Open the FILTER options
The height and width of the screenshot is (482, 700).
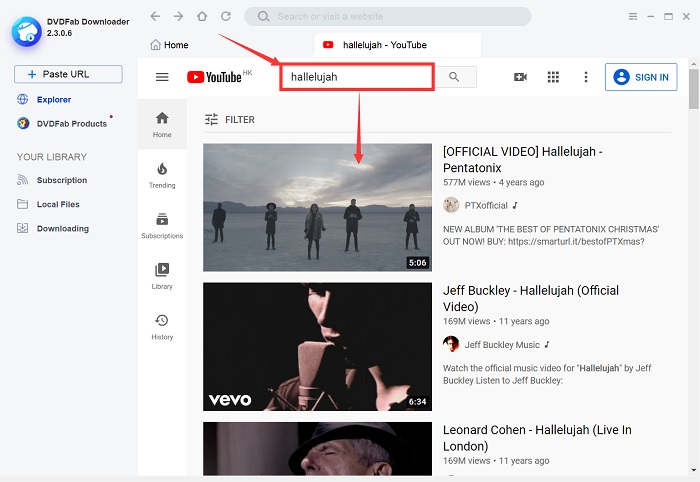[x=229, y=120]
